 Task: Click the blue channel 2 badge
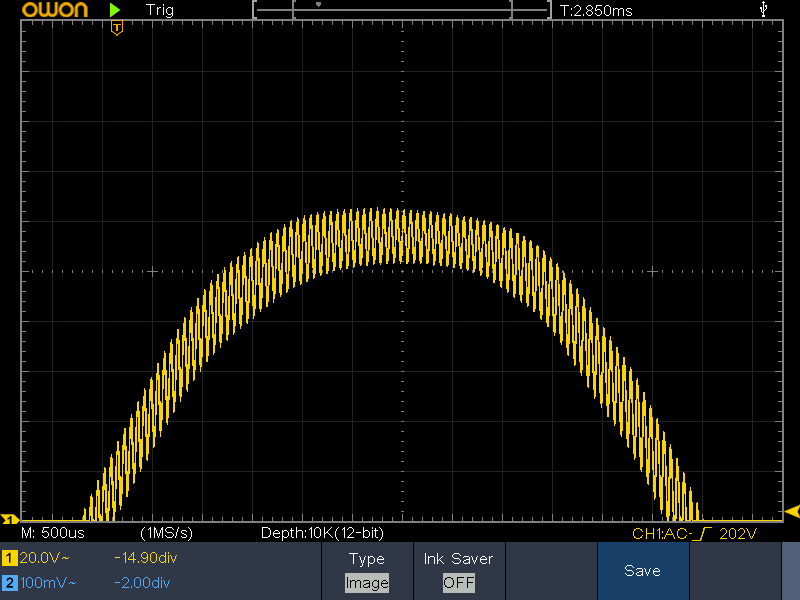(x=9, y=582)
